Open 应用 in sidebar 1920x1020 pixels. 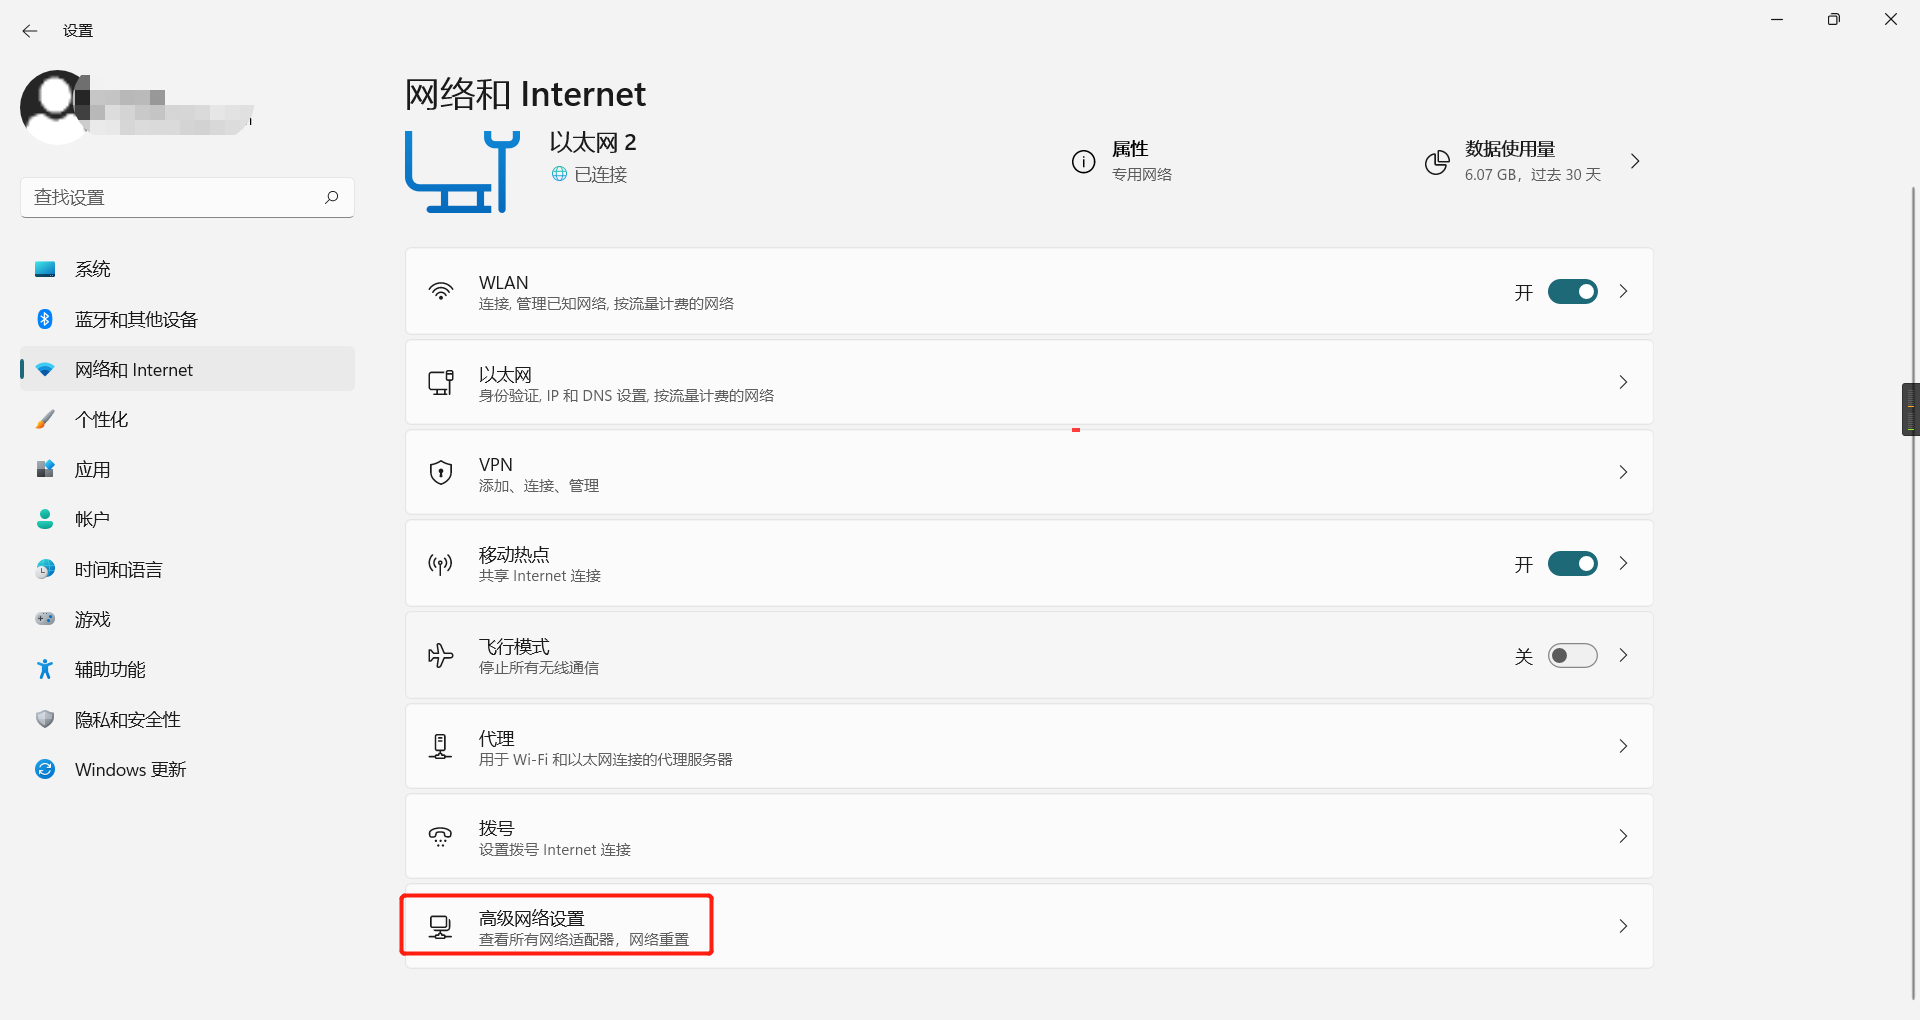[x=187, y=469]
